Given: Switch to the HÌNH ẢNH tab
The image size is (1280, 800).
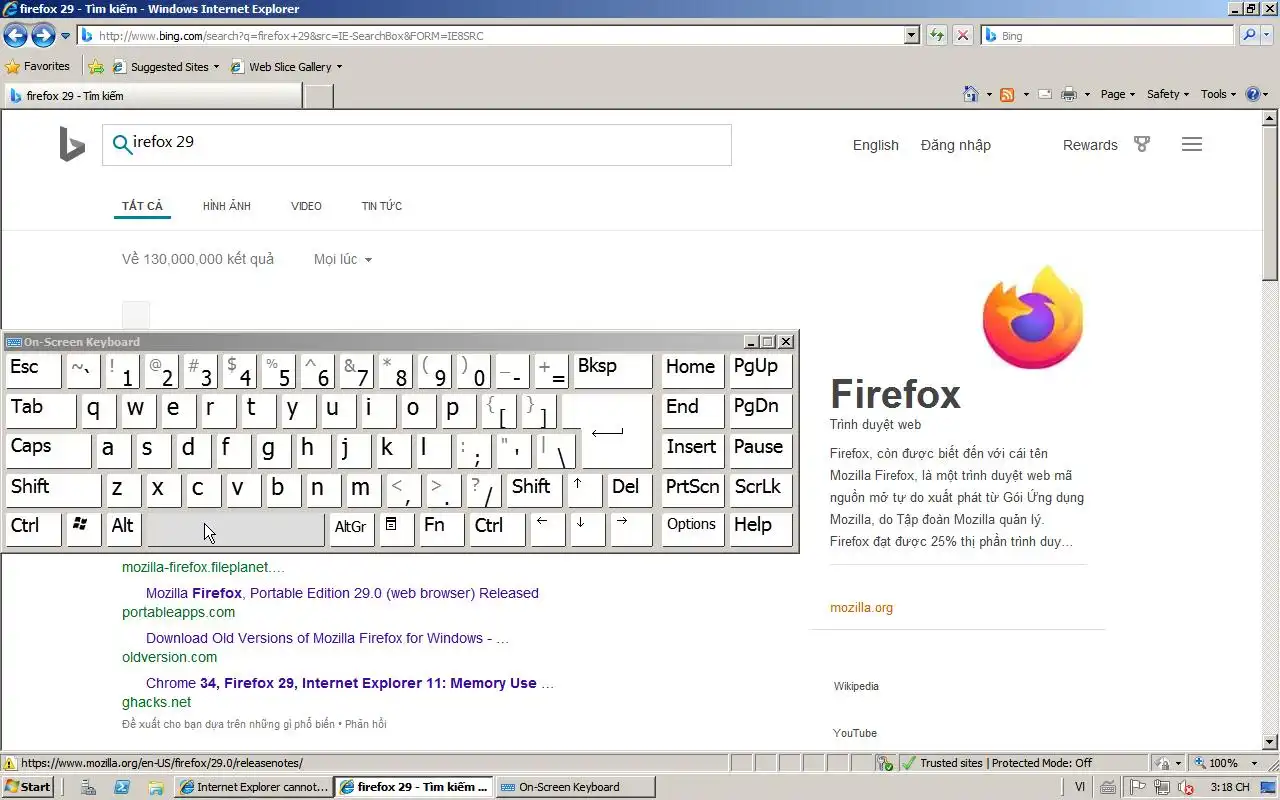Looking at the screenshot, I should pos(227,206).
